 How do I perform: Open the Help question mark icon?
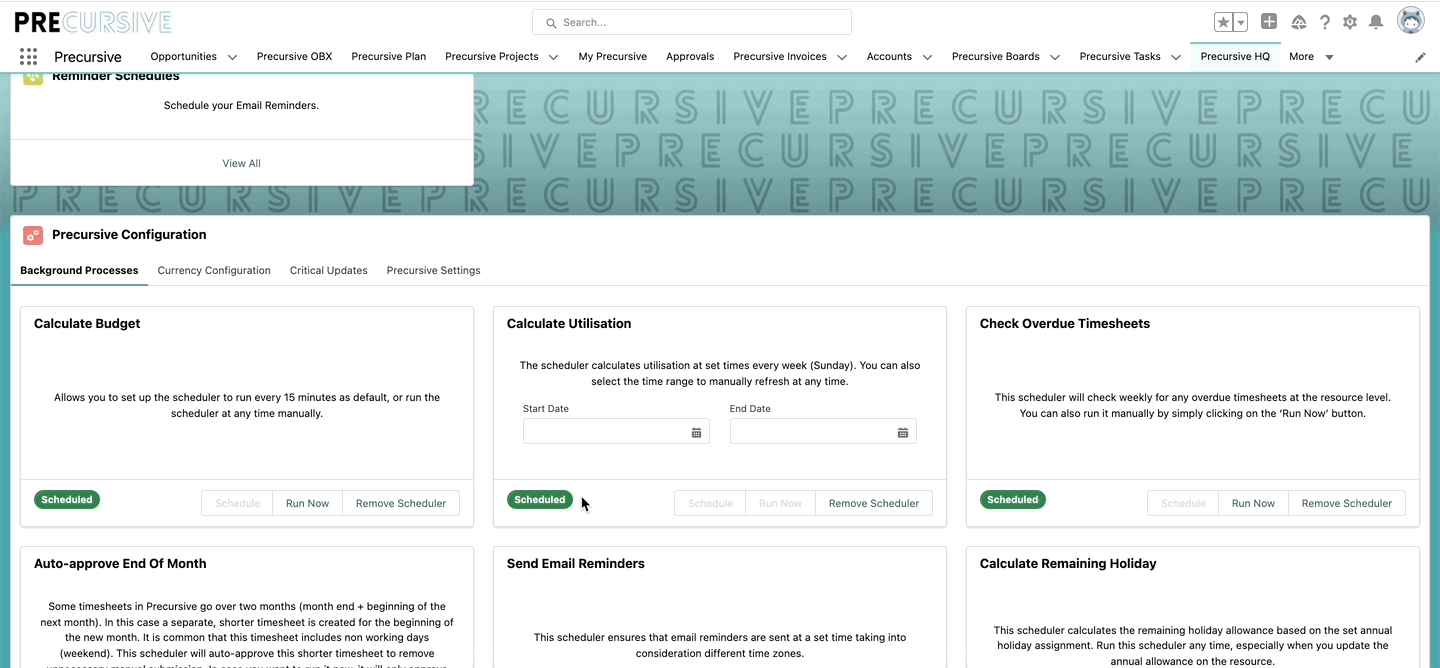(x=1325, y=22)
